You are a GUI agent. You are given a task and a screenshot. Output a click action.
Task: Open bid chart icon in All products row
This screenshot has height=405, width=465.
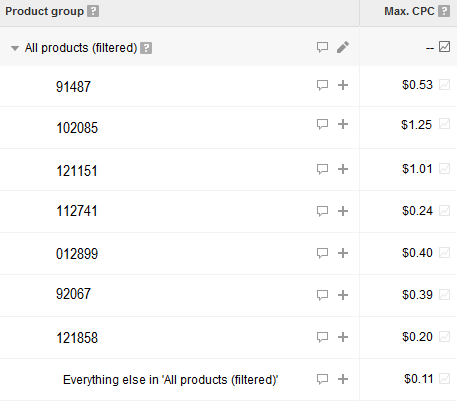(444, 47)
